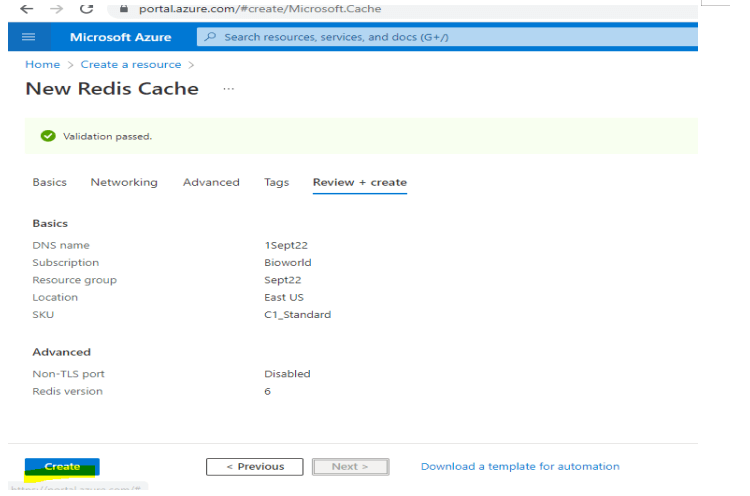The height and width of the screenshot is (496, 750).
Task: Switch to the Networking tab
Action: point(124,182)
